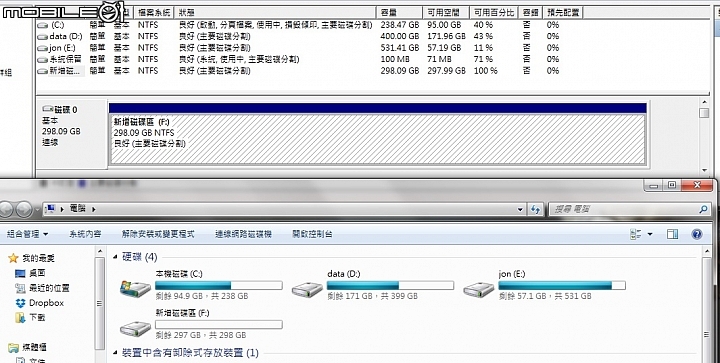This screenshot has width=720, height=363.
Task: Click 開啟控制台 in the command bar
Action: point(312,235)
